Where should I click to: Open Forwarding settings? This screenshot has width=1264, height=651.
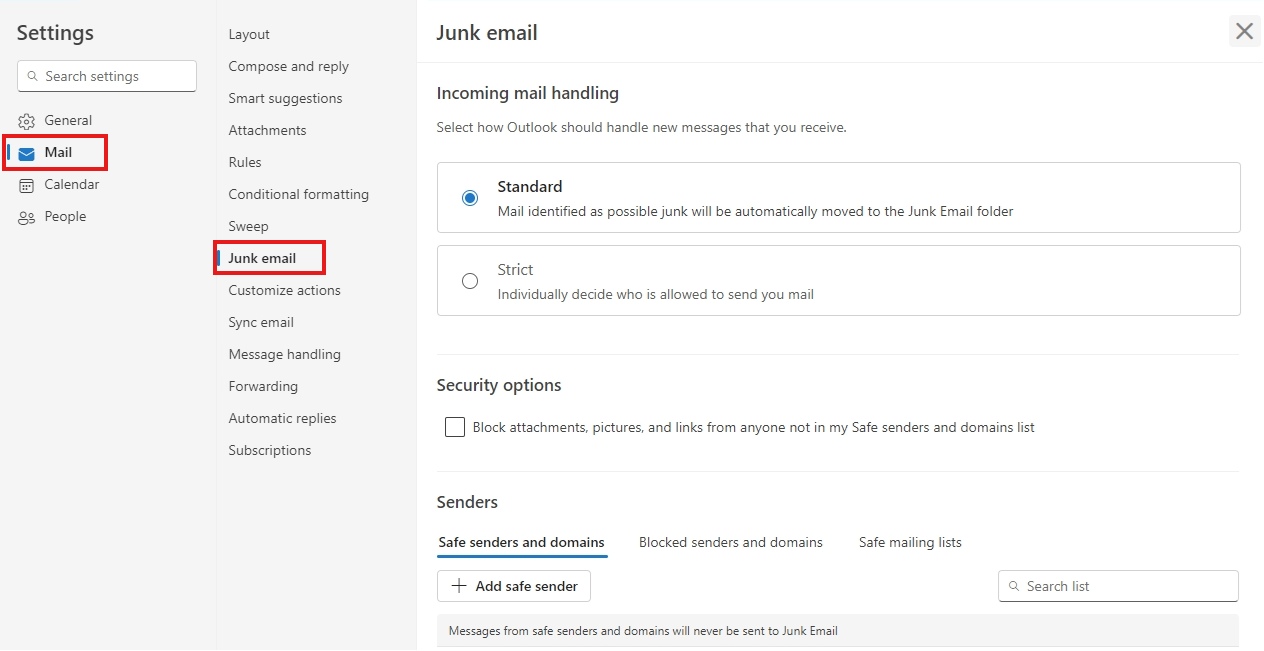pyautogui.click(x=263, y=386)
